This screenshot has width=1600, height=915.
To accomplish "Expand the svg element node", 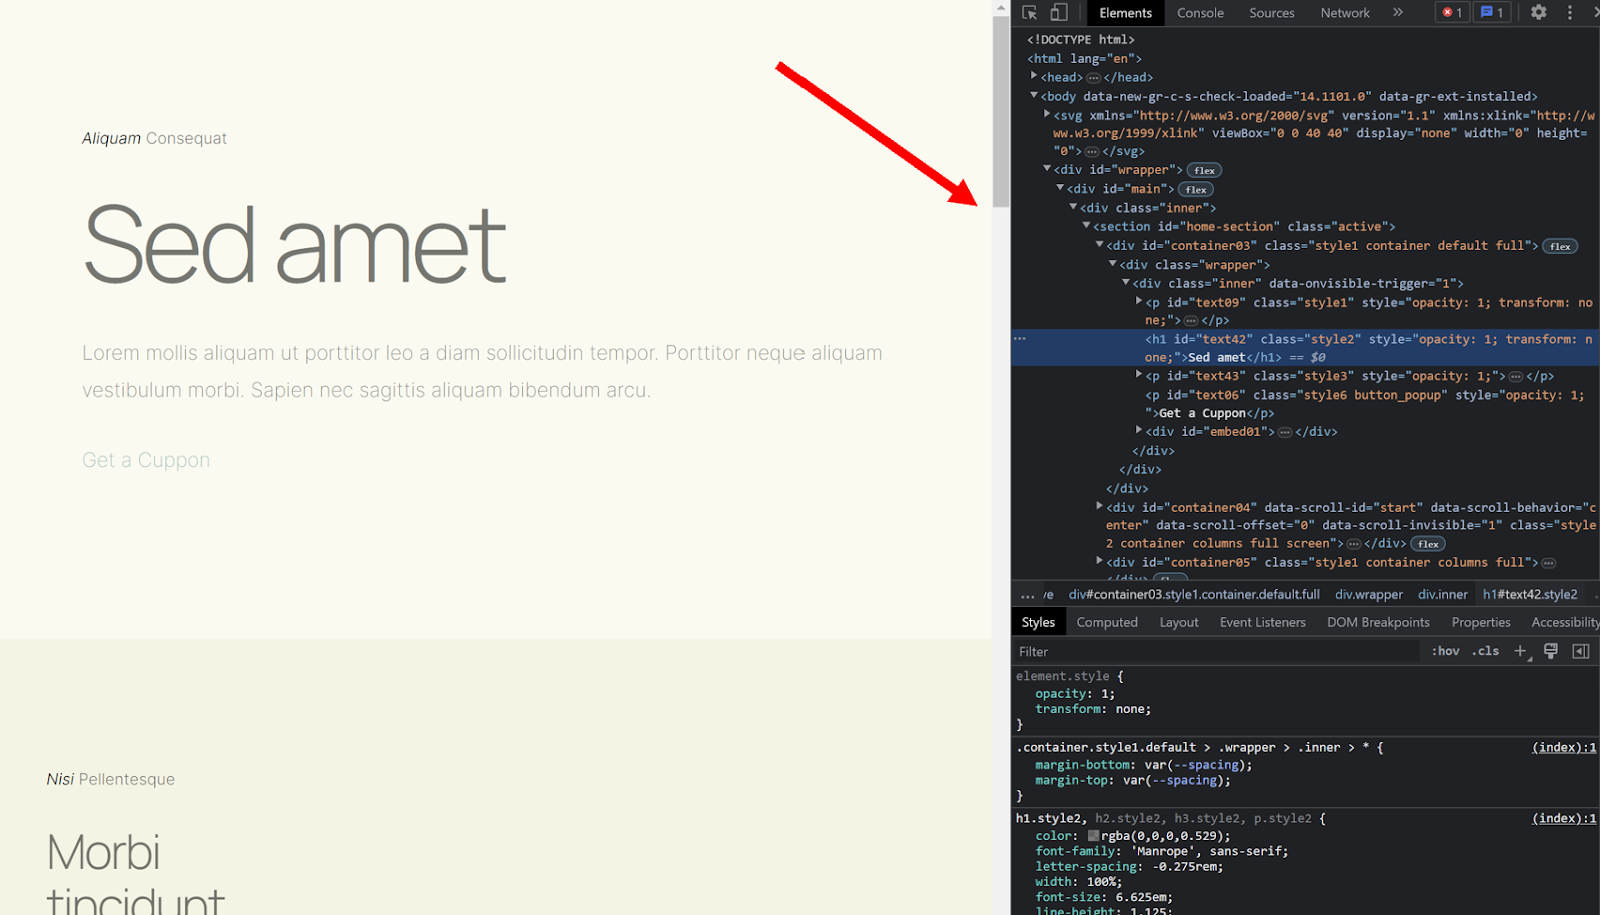I will click(x=1048, y=115).
